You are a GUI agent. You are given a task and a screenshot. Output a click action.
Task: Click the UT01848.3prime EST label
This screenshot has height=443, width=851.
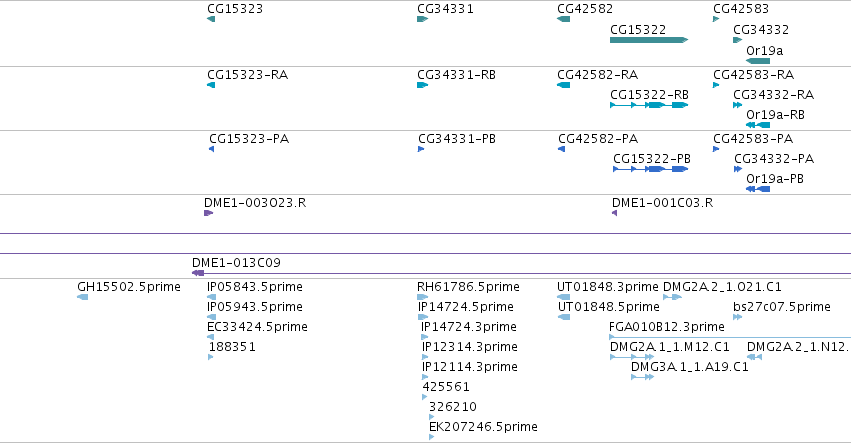pos(608,287)
